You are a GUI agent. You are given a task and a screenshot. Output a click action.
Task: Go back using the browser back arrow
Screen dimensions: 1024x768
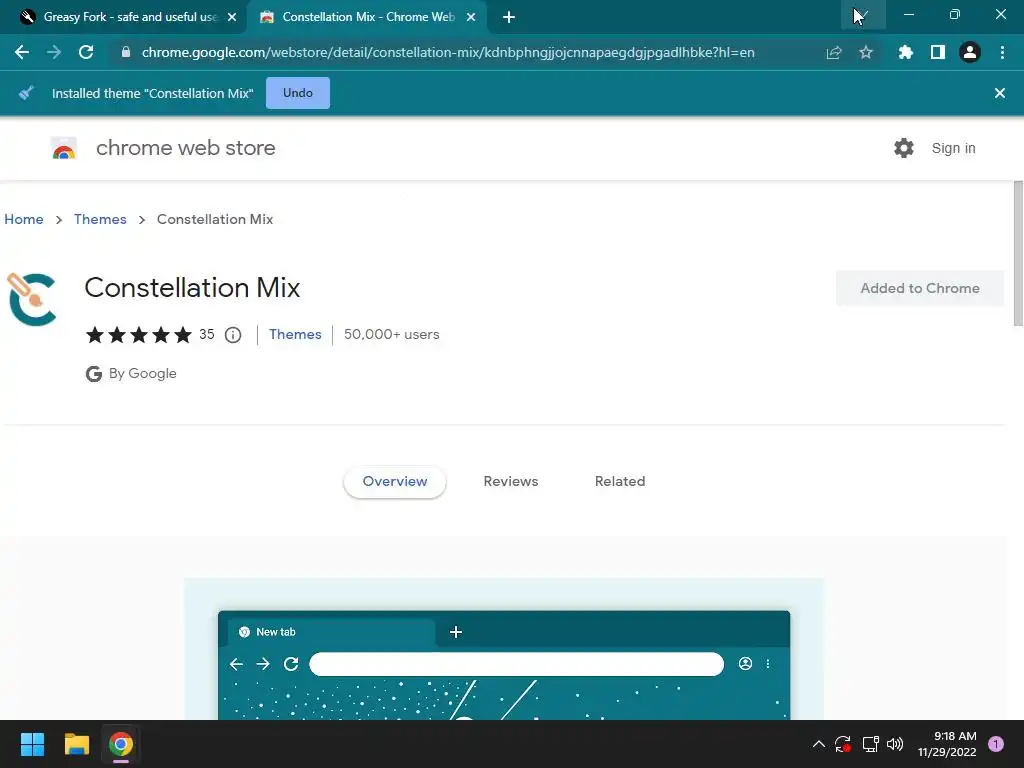22,52
